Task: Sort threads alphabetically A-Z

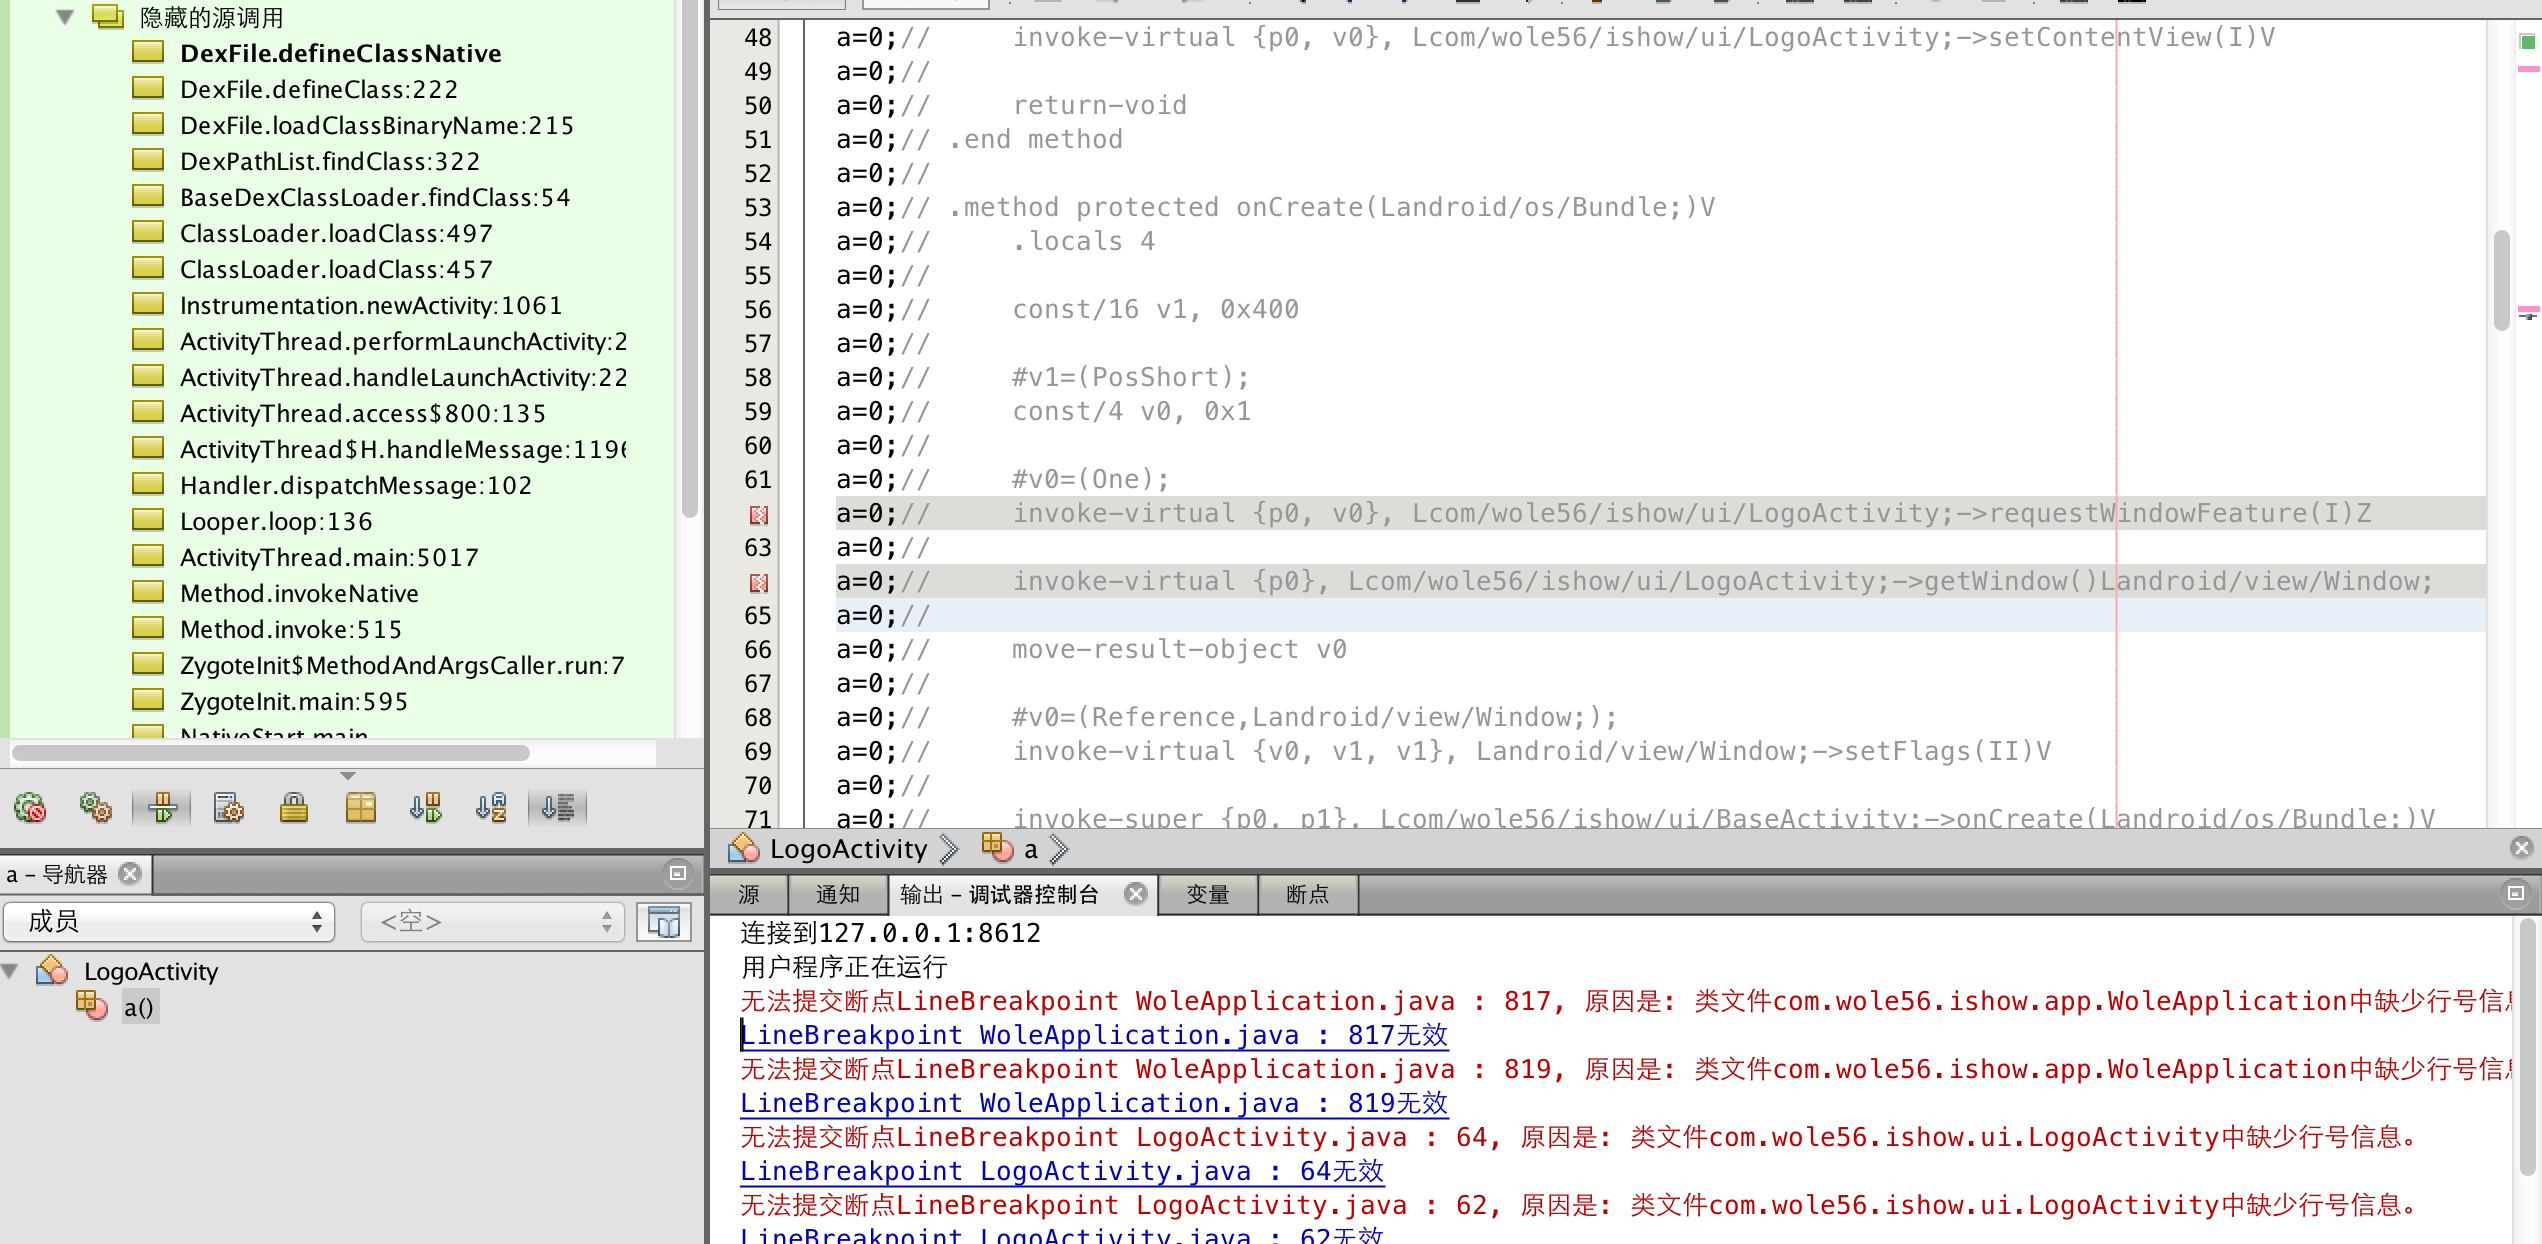Action: 492,807
